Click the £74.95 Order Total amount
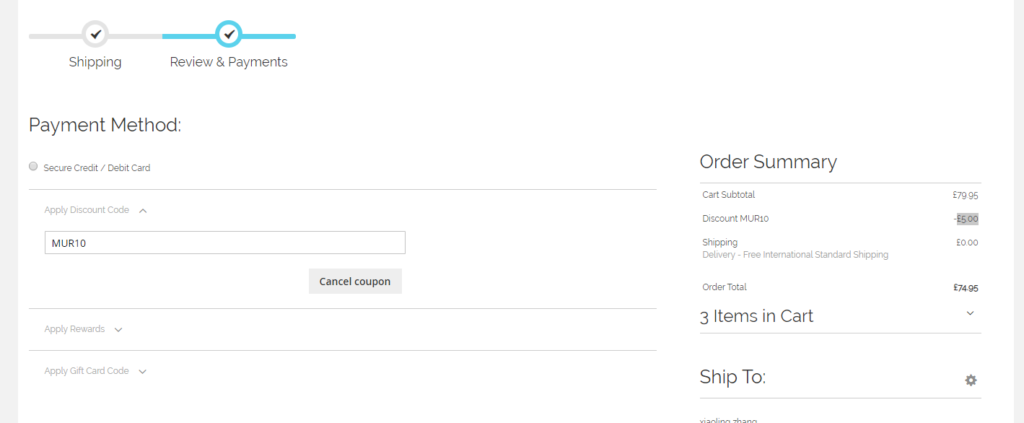 965,288
